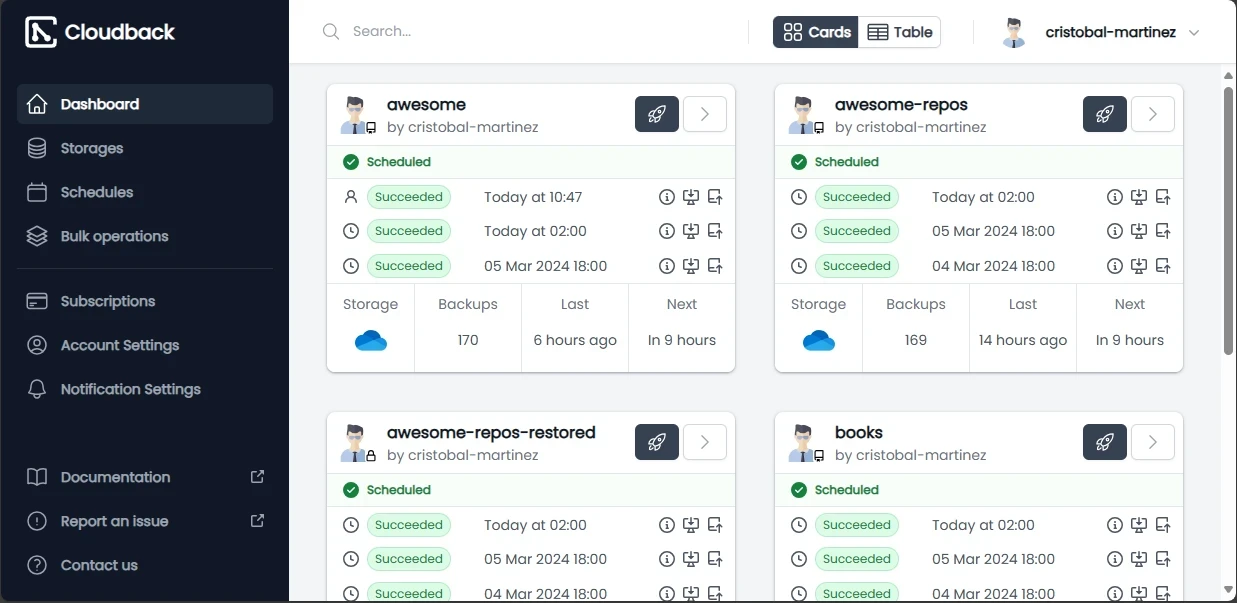Screen dimensions: 1237x603
Task: Click the user avatar in header
Action: [1014, 32]
